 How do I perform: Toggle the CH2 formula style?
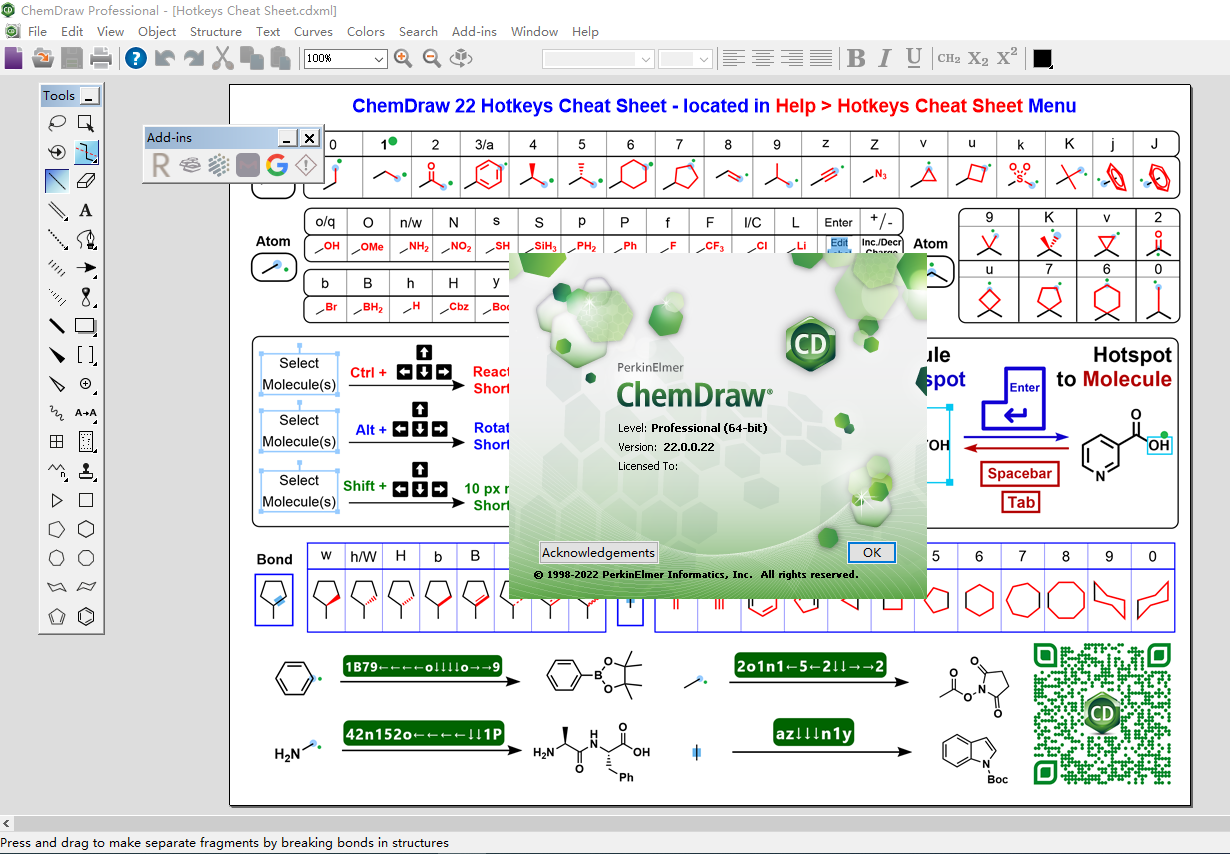(x=949, y=59)
